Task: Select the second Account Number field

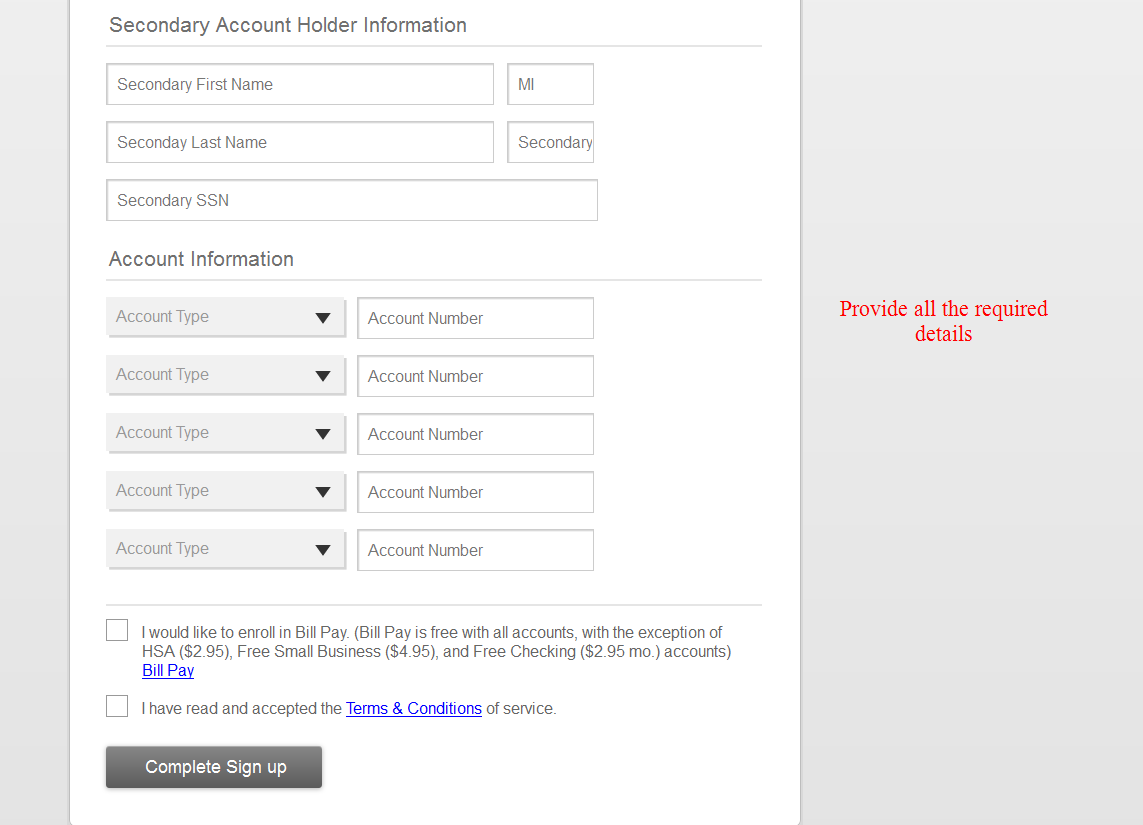Action: (475, 376)
